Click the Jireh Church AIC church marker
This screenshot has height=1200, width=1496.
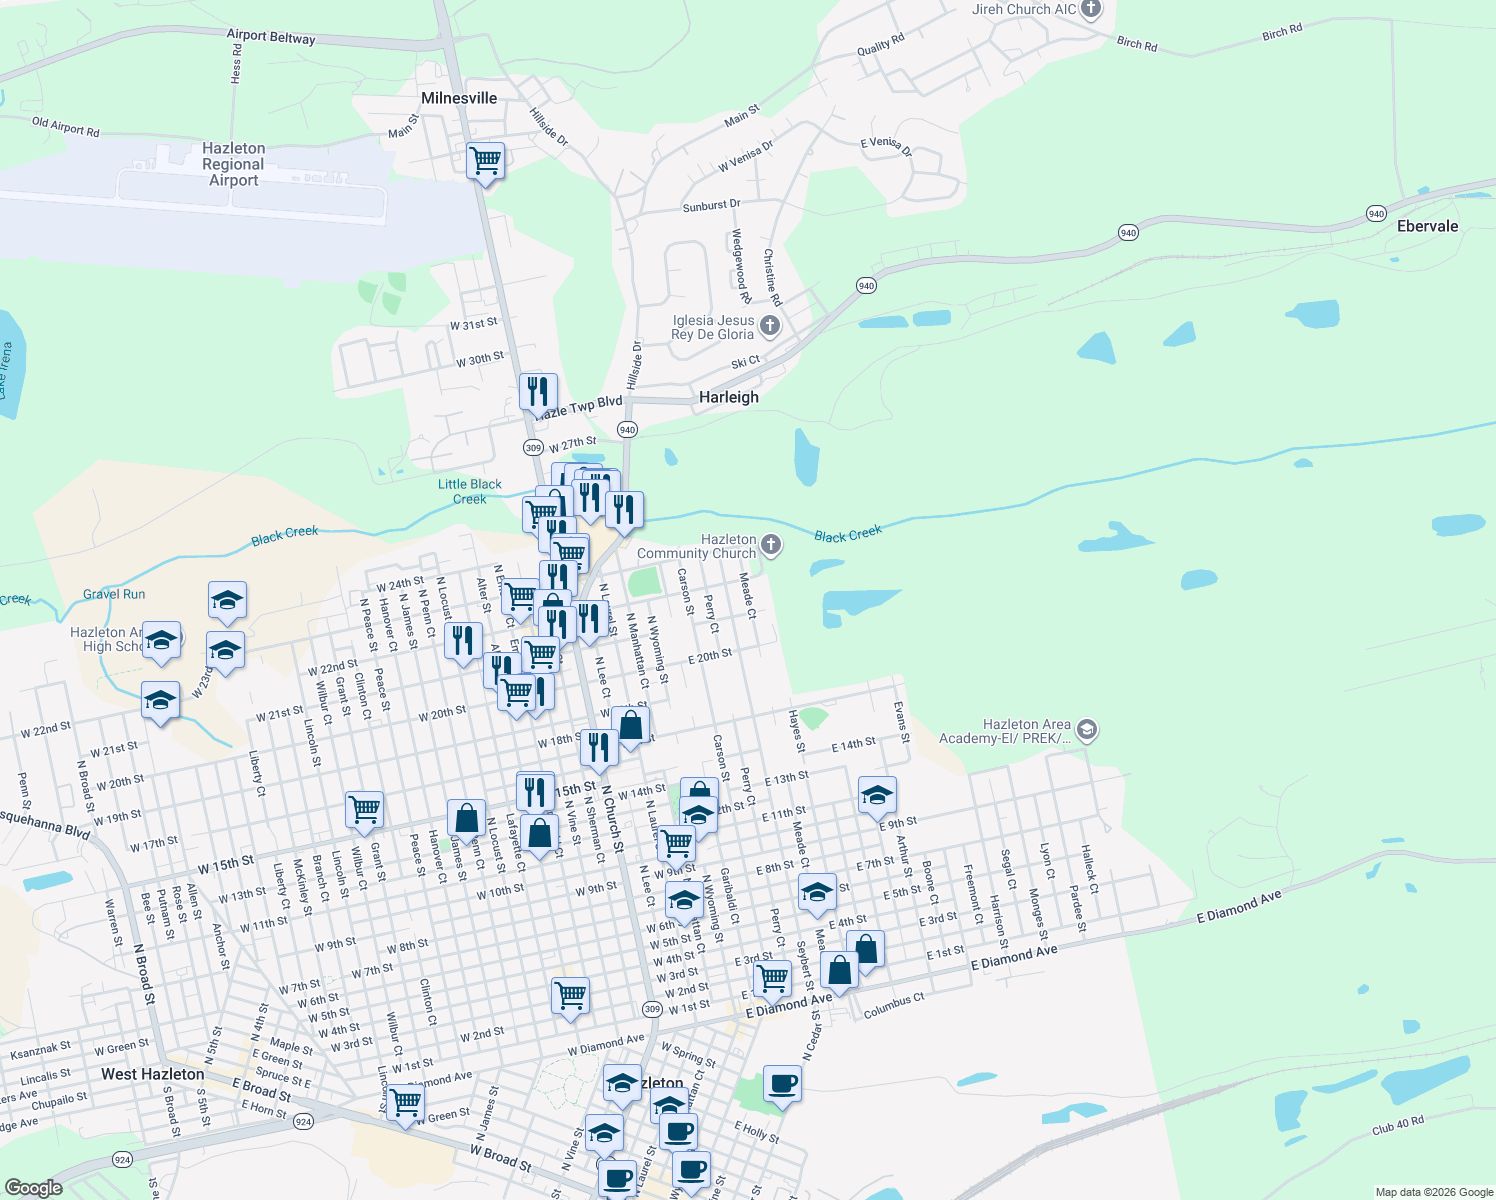[x=1089, y=10]
